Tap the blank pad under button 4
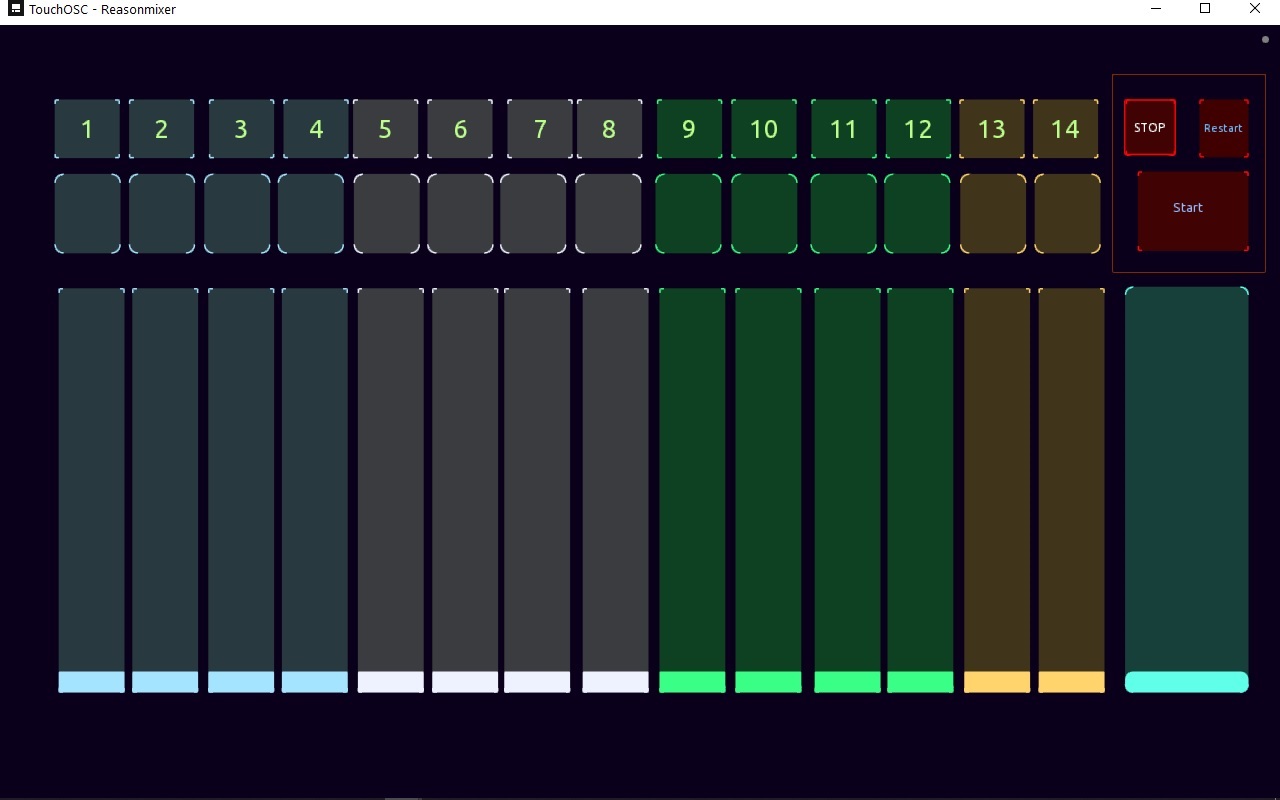Screen dimensions: 1280x800 pos(311,214)
